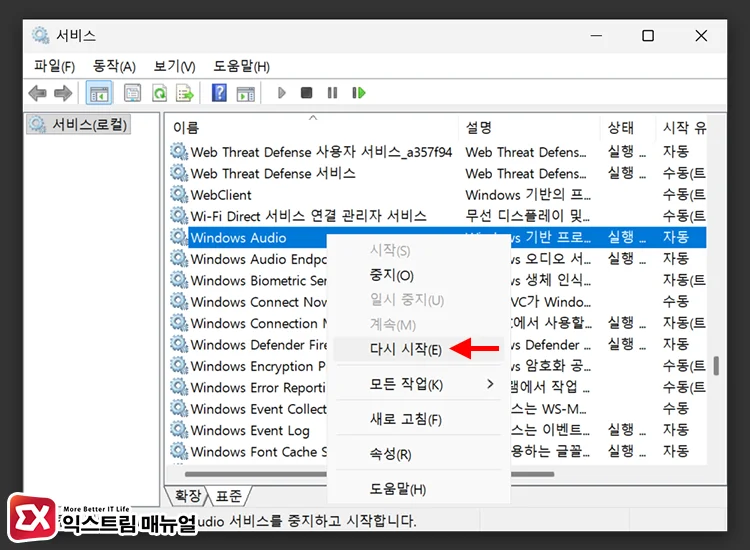Screen dimensions: 750x550
Task: Select the Windows Encryption Provider row
Action: [x=258, y=366]
